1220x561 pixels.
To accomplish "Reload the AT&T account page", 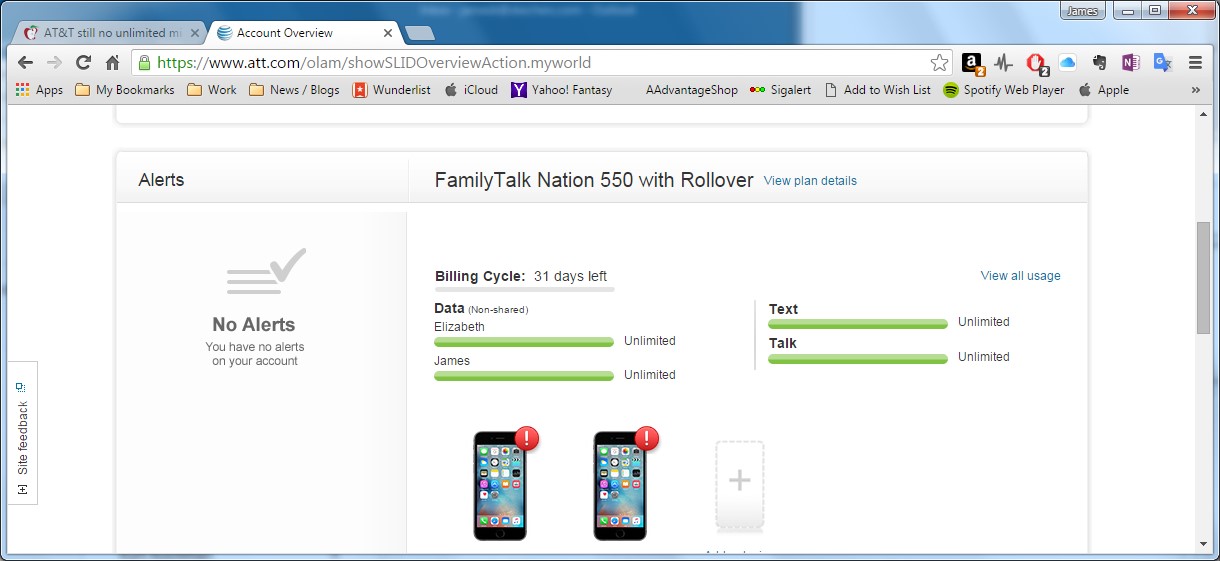I will pos(84,62).
